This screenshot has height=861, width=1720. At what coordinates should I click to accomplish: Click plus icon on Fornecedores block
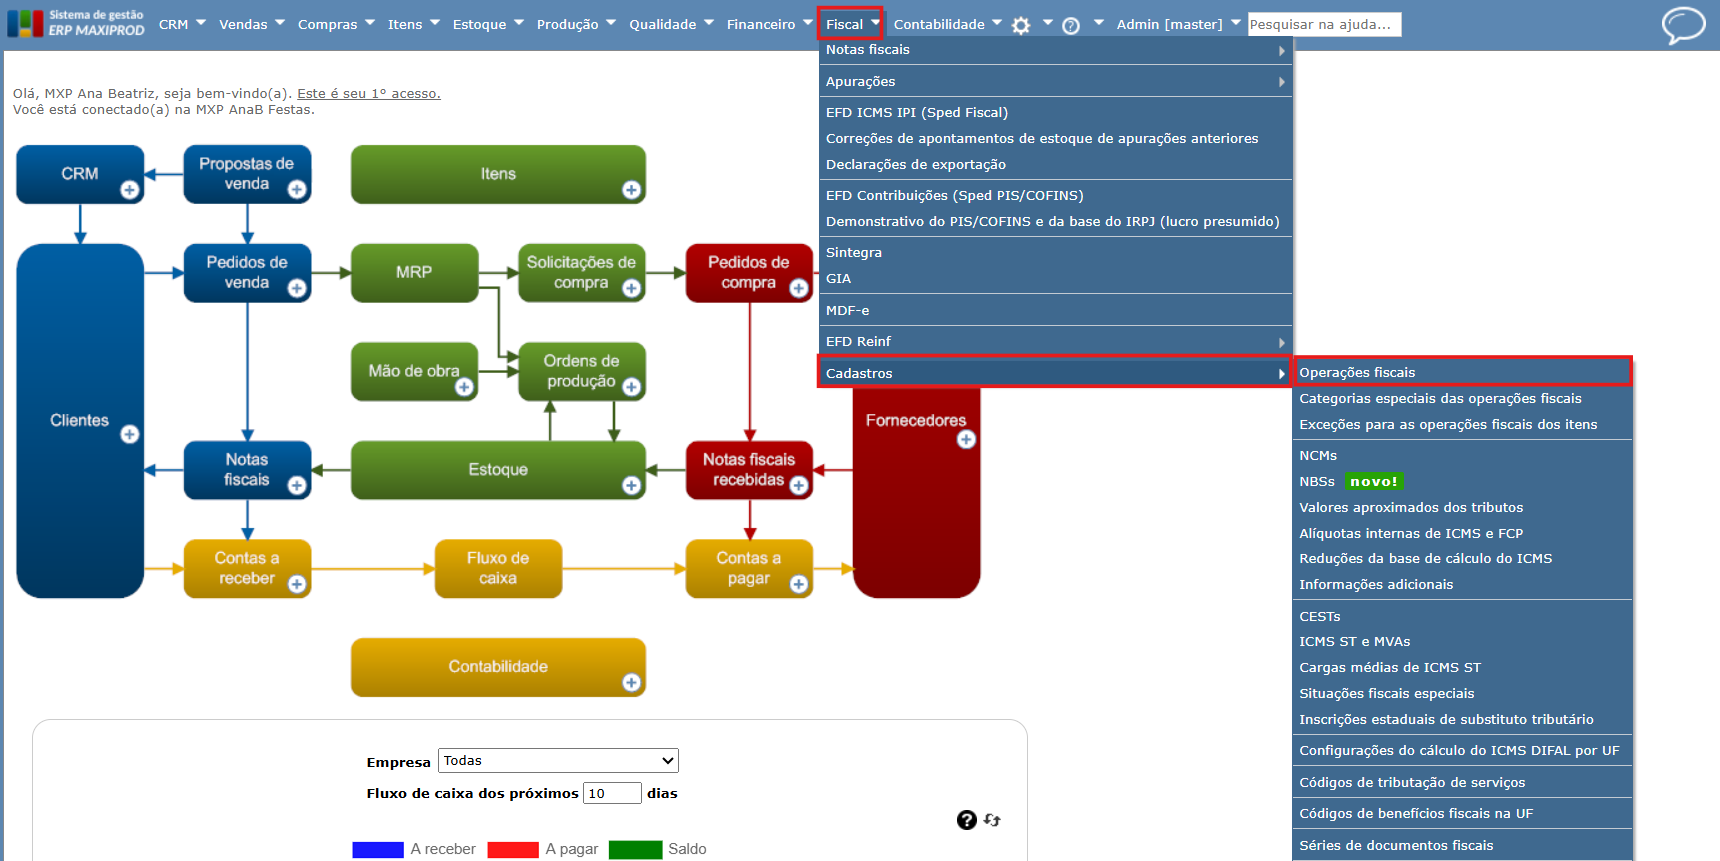click(966, 439)
